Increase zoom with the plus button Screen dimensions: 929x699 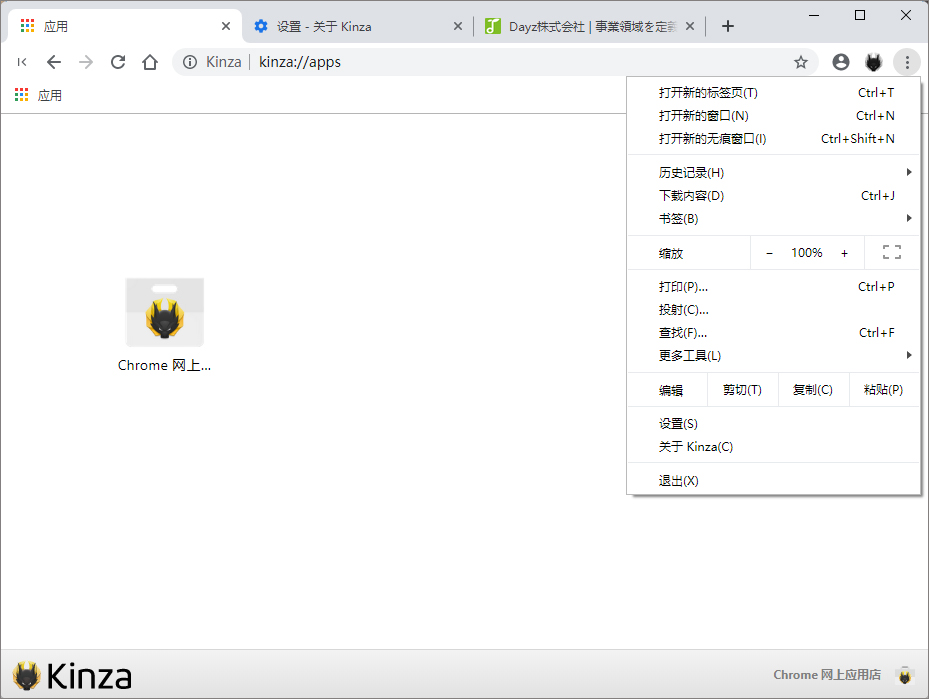[x=844, y=253]
